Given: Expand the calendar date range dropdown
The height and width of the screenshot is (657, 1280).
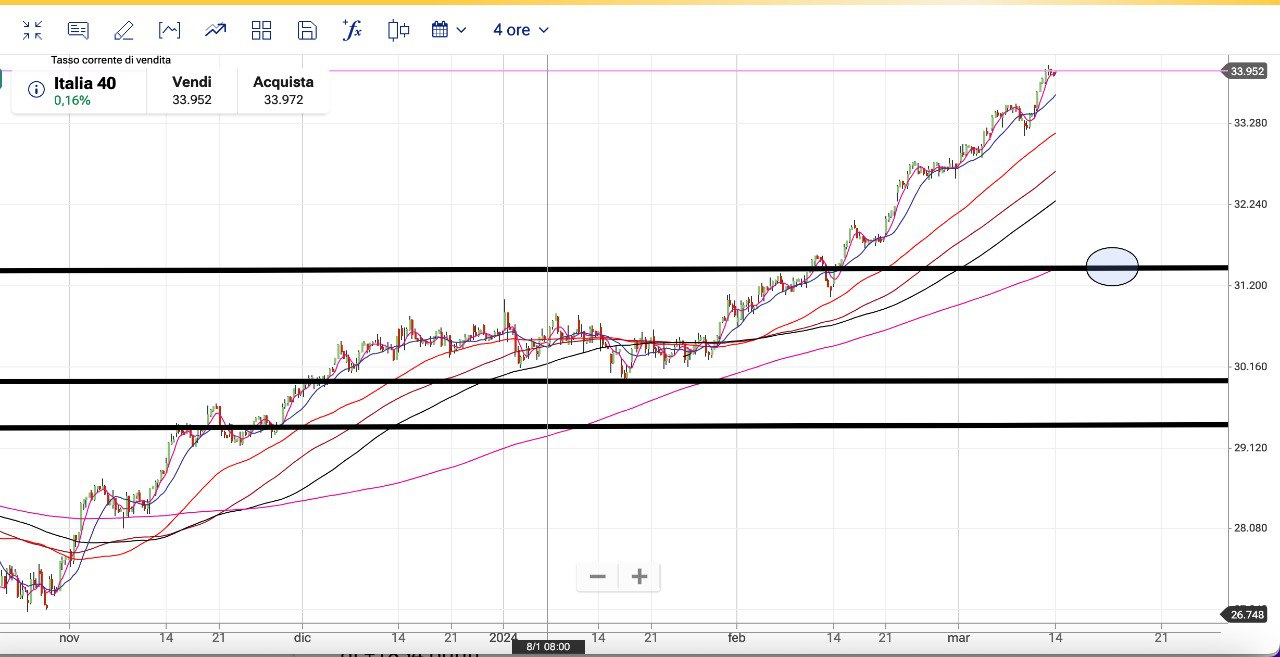Looking at the screenshot, I should (x=449, y=30).
